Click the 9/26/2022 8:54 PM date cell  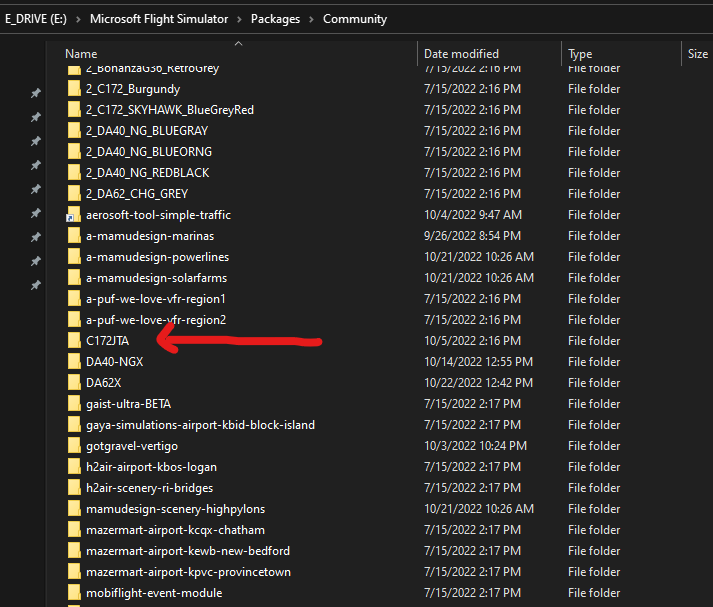click(x=472, y=236)
